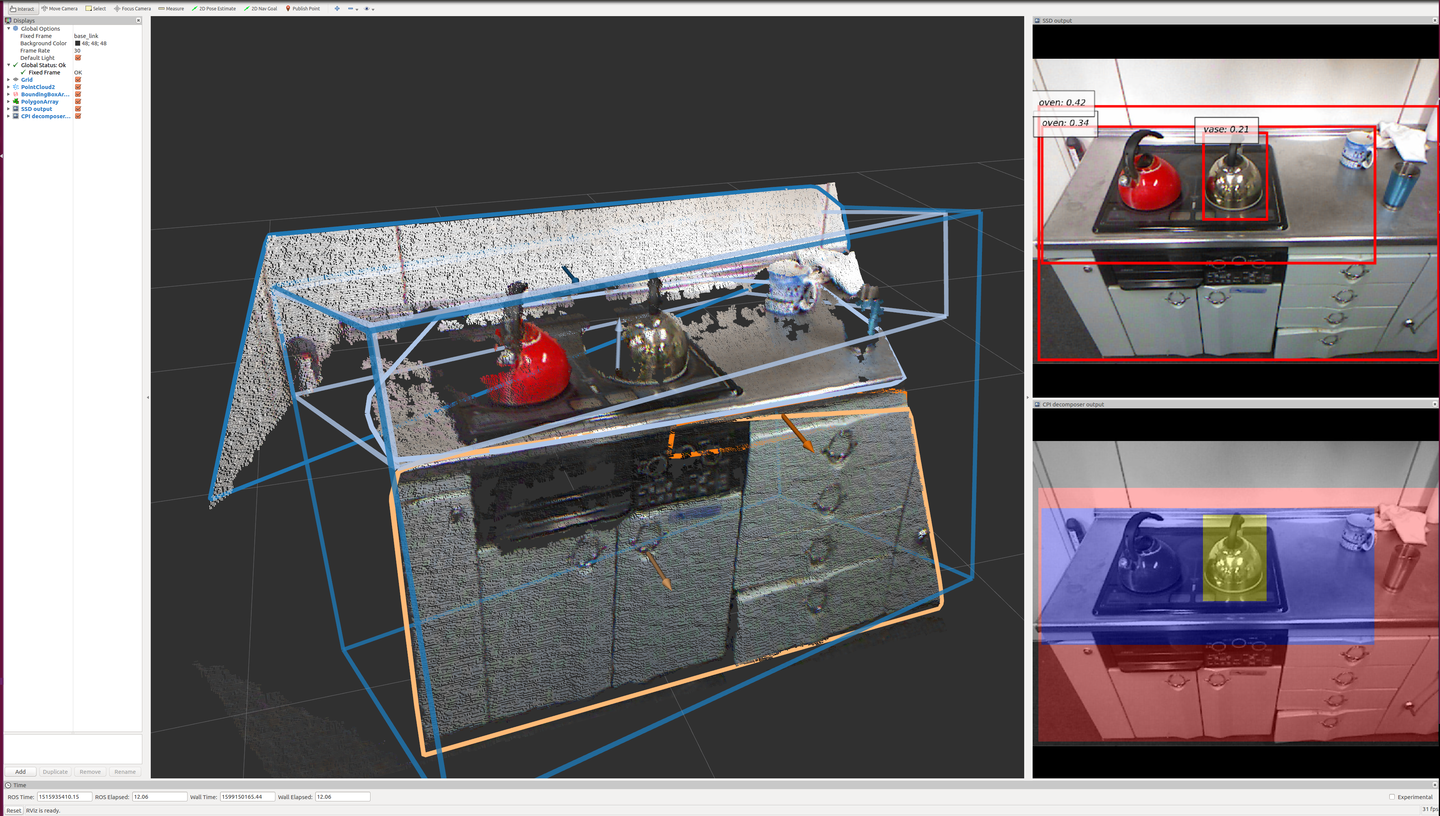Edit the Frame Rate value 30
The image size is (1440, 816).
77,51
